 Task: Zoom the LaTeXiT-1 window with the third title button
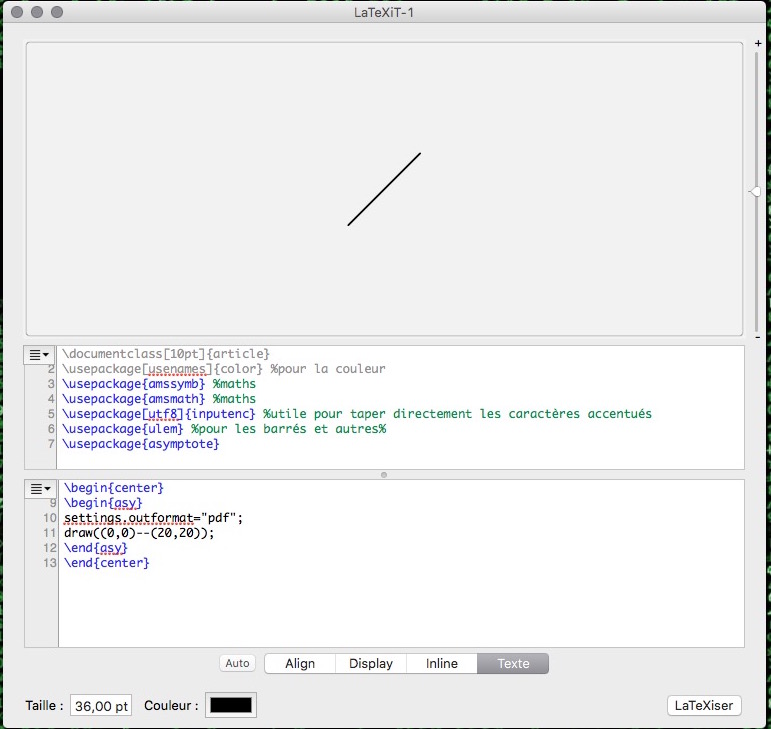click(x=57, y=13)
